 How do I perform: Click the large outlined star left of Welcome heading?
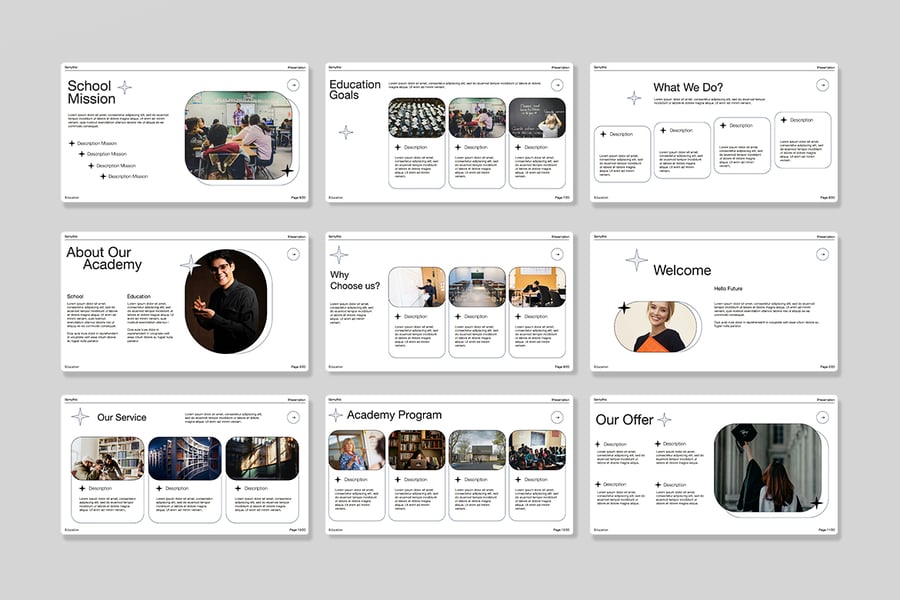(x=636, y=261)
